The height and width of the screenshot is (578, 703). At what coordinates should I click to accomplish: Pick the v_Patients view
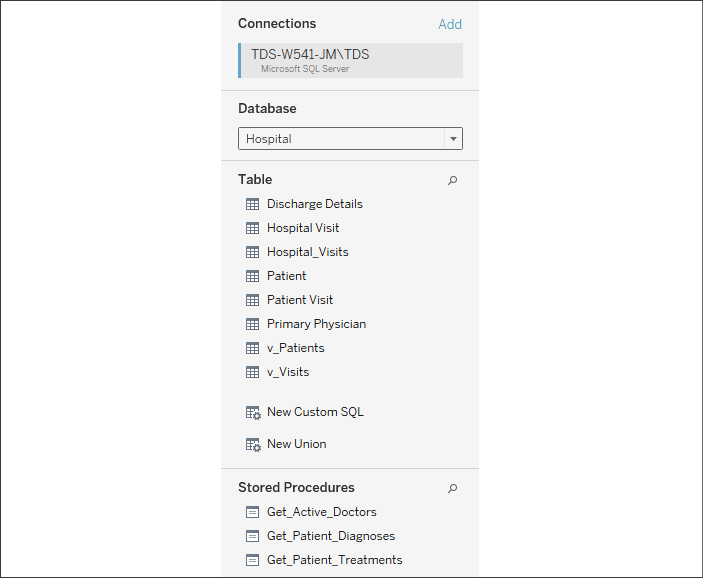click(x=295, y=348)
